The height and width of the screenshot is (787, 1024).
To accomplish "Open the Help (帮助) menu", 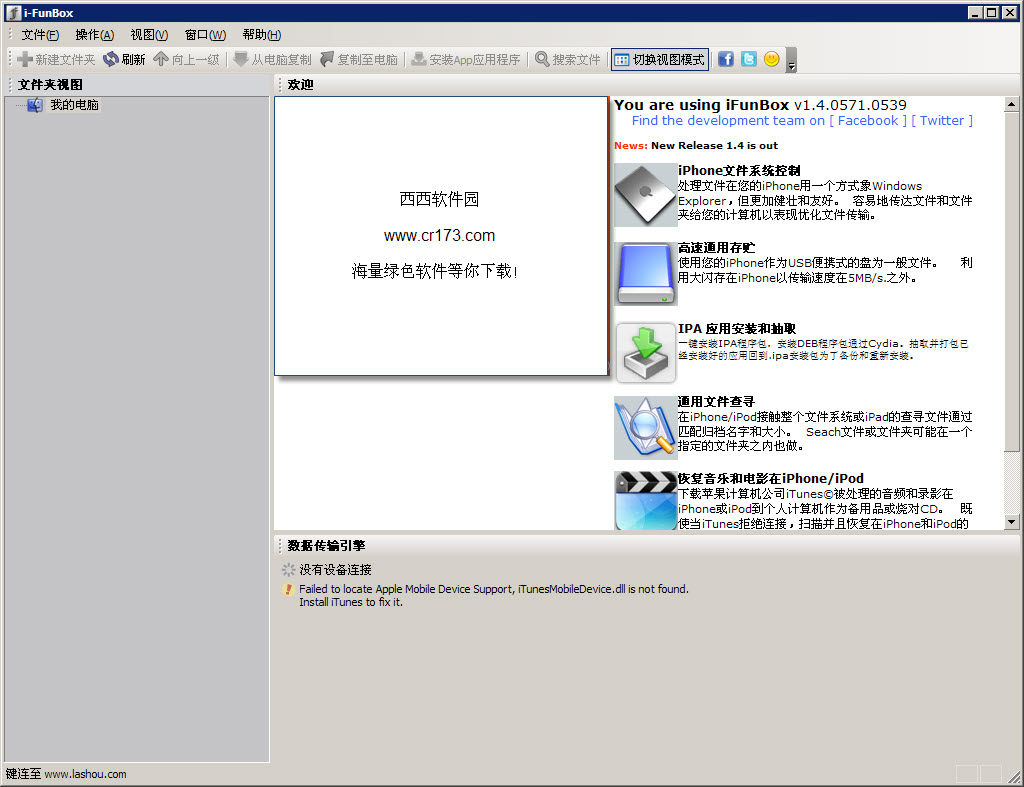I will 261,35.
